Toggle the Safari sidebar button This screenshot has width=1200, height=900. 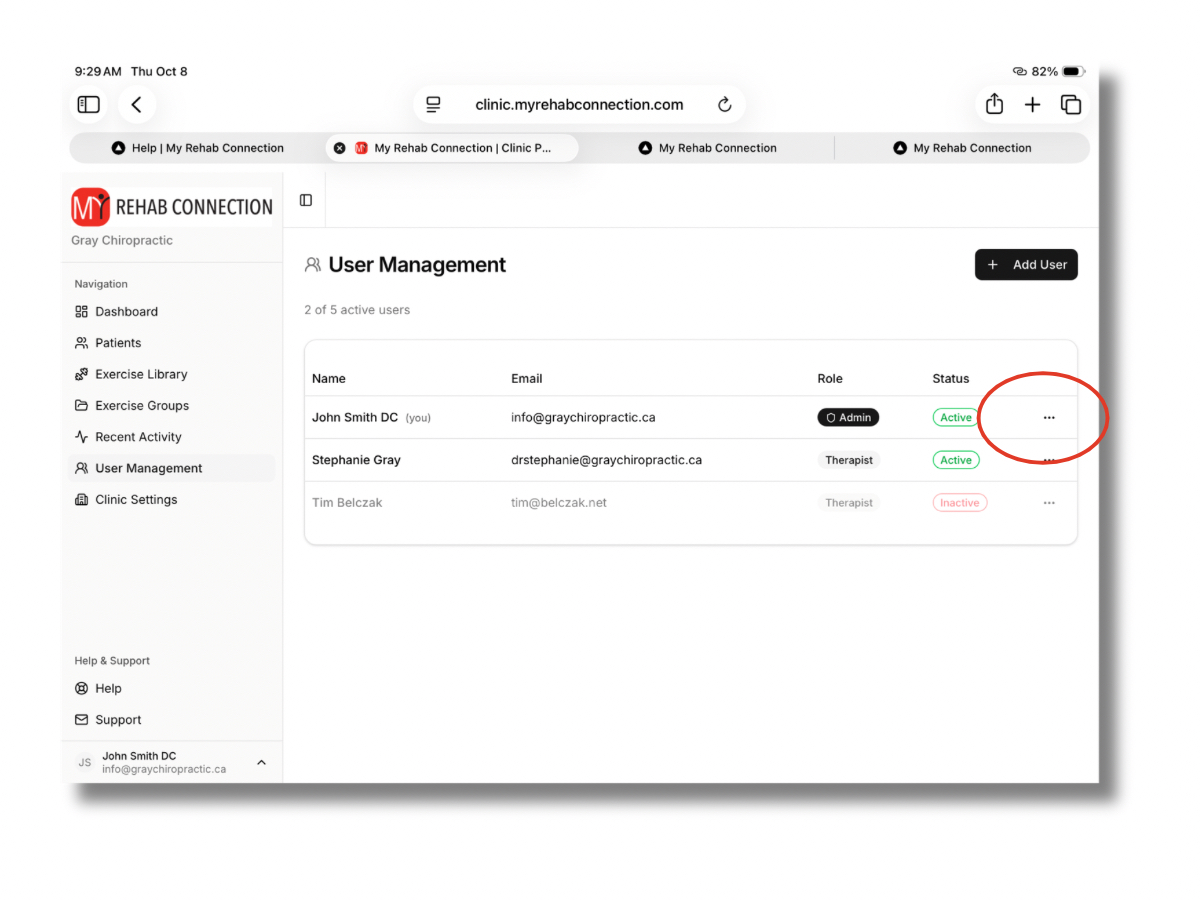point(89,104)
